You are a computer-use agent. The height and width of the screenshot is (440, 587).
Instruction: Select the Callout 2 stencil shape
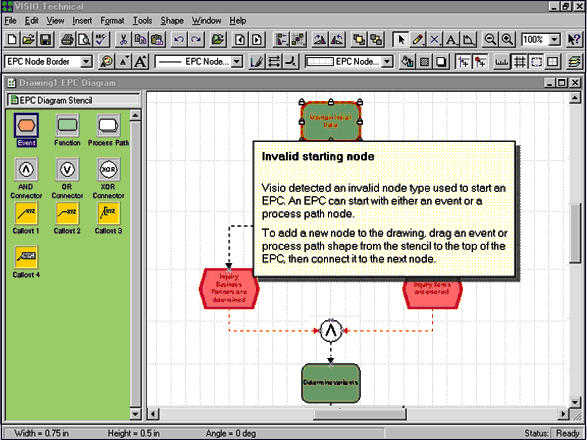67,218
